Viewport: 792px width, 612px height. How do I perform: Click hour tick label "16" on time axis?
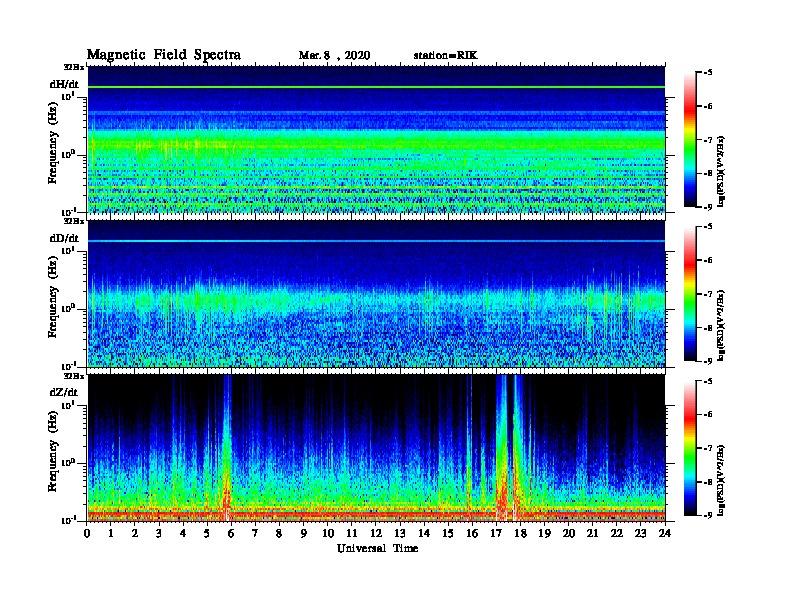click(472, 533)
